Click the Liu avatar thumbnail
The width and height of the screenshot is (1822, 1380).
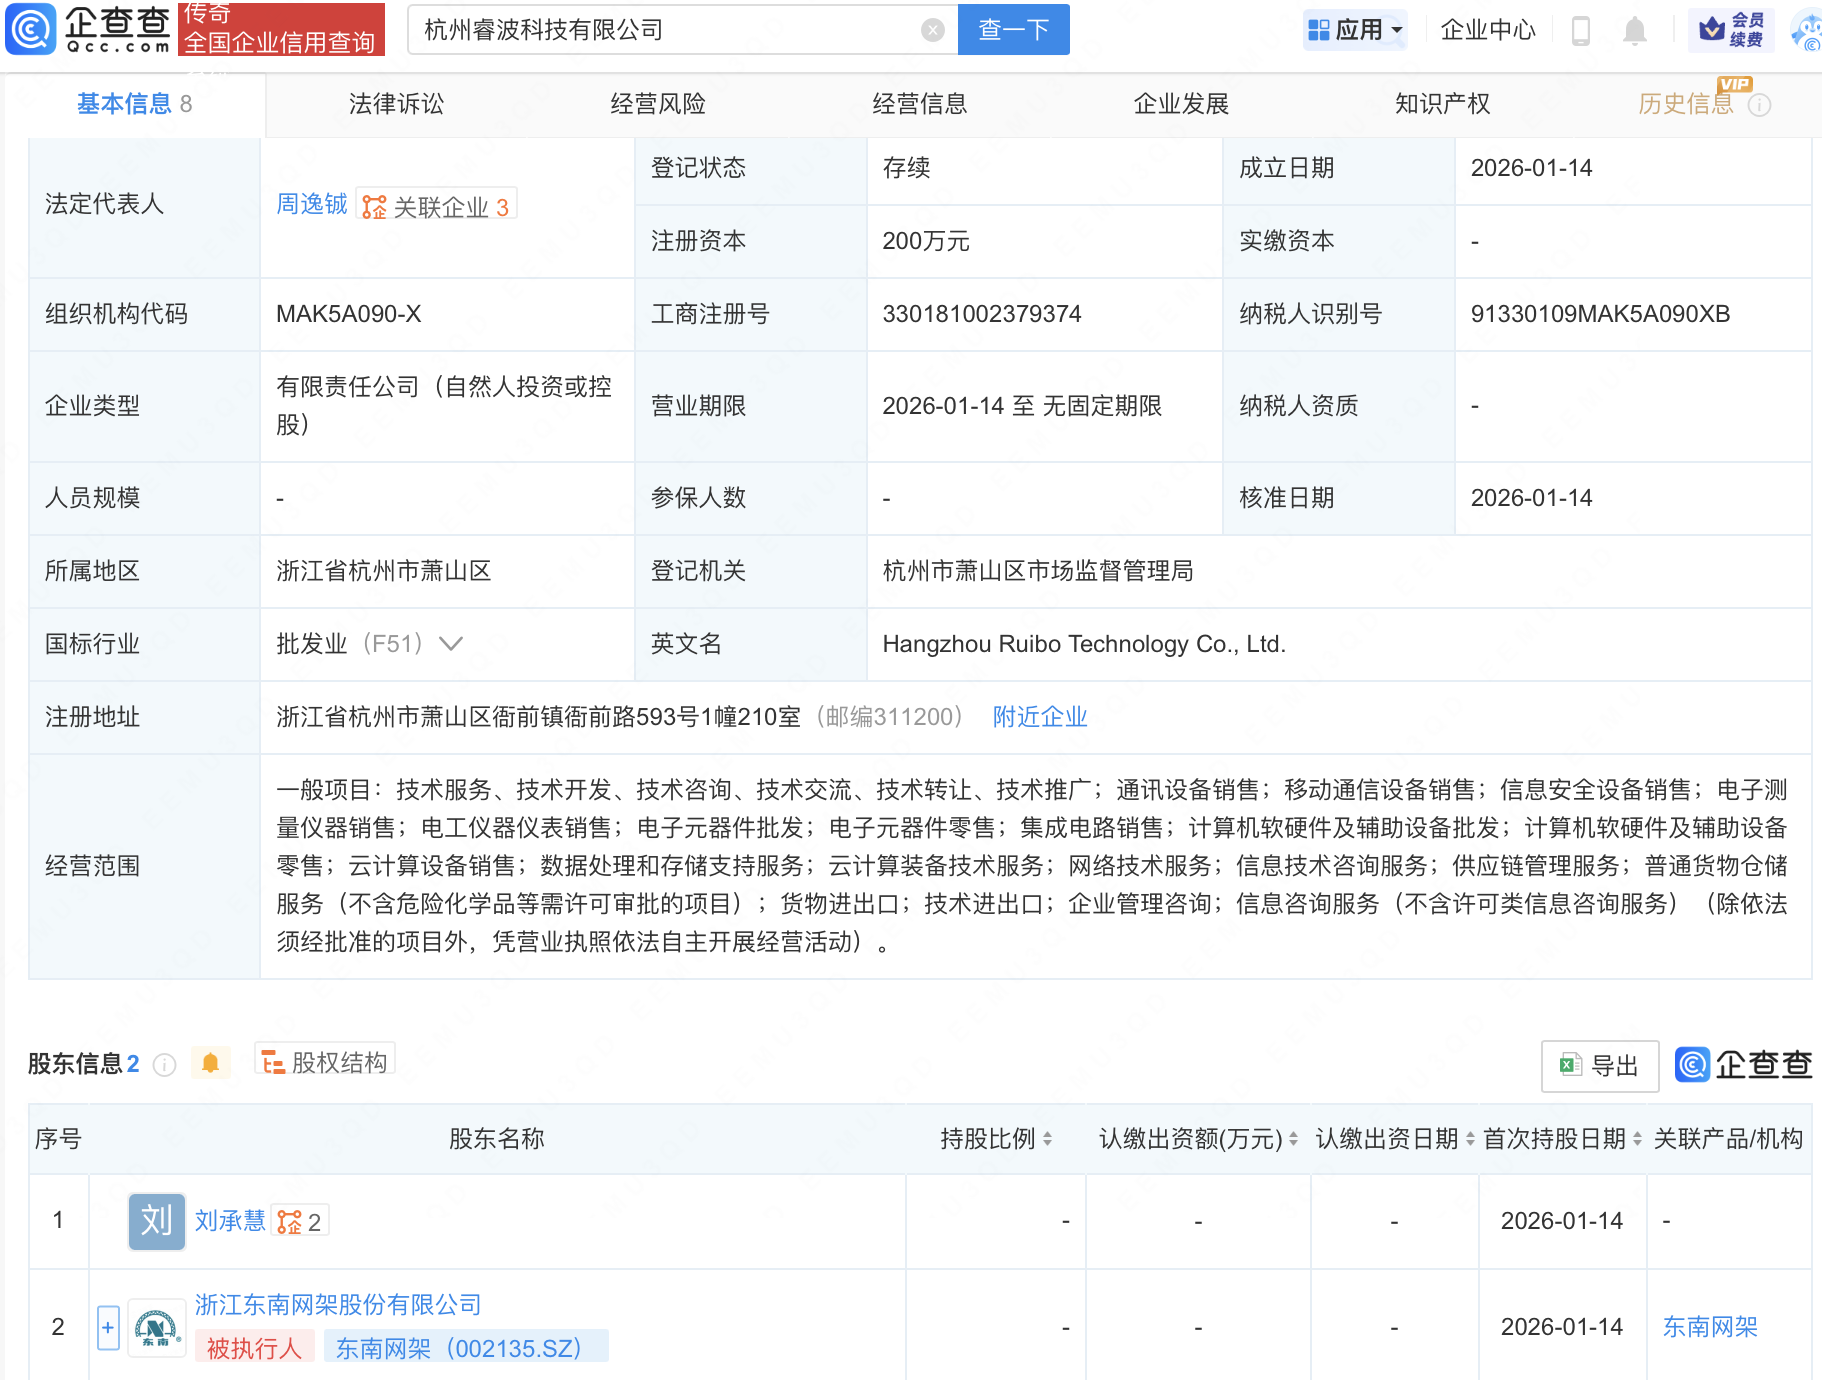tap(157, 1221)
